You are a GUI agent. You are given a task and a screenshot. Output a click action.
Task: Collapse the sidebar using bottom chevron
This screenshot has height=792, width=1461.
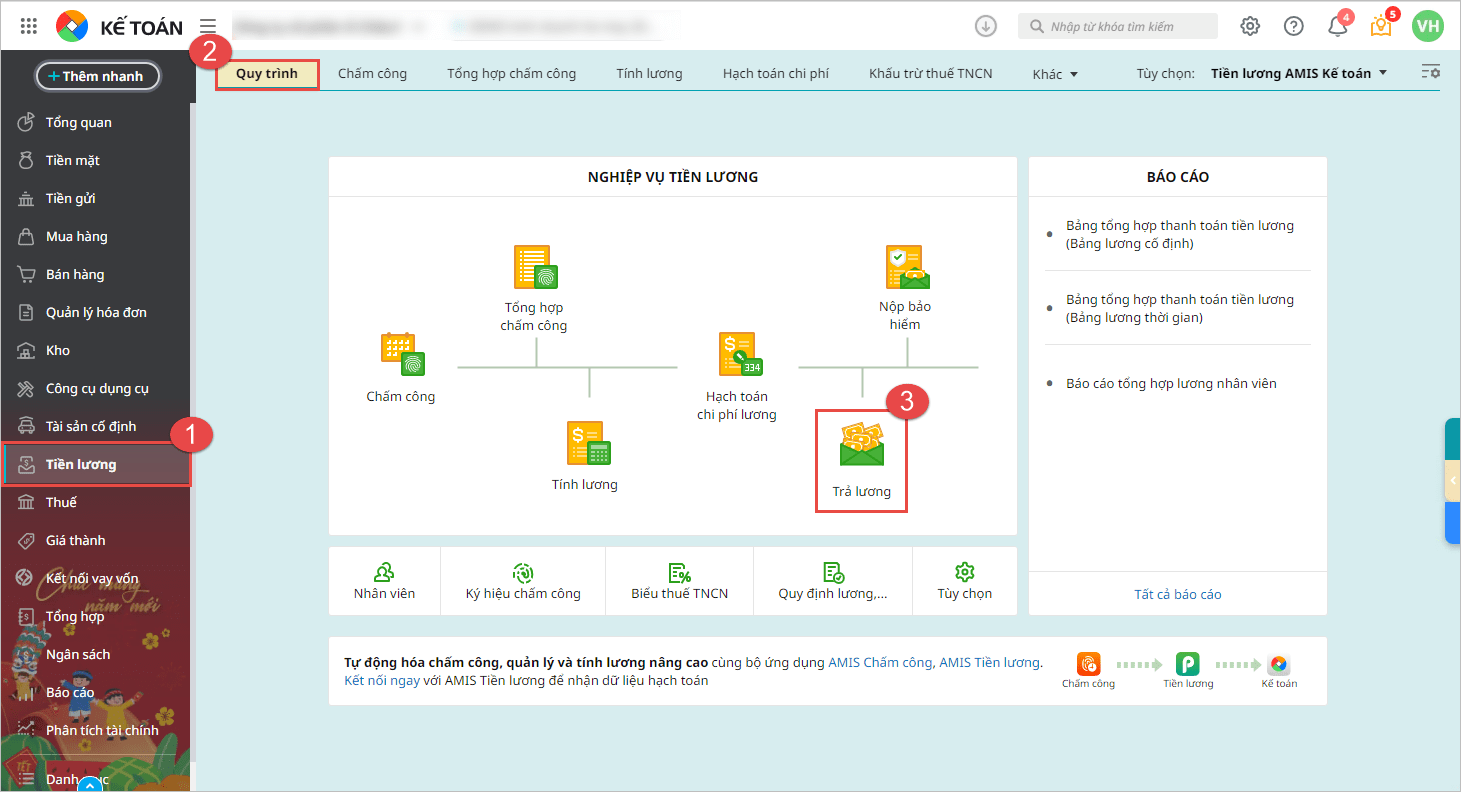click(x=91, y=784)
